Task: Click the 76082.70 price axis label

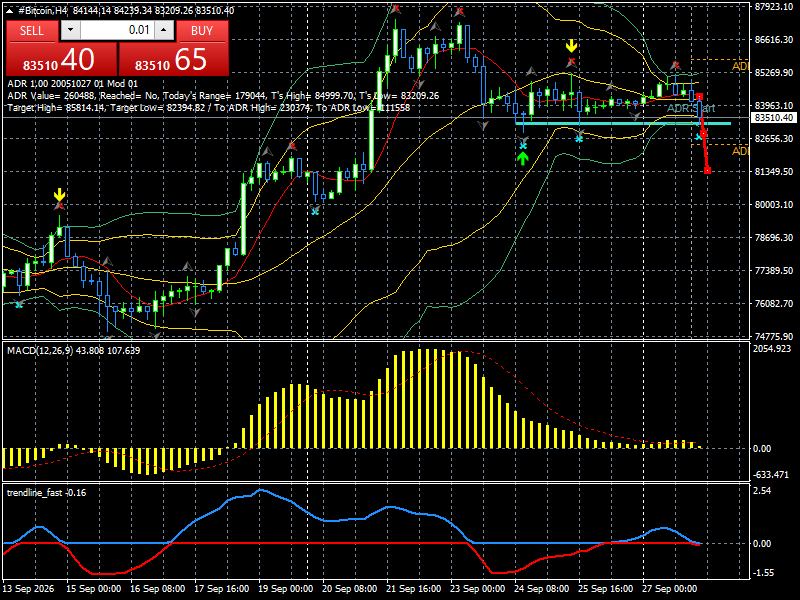Action: (x=773, y=303)
